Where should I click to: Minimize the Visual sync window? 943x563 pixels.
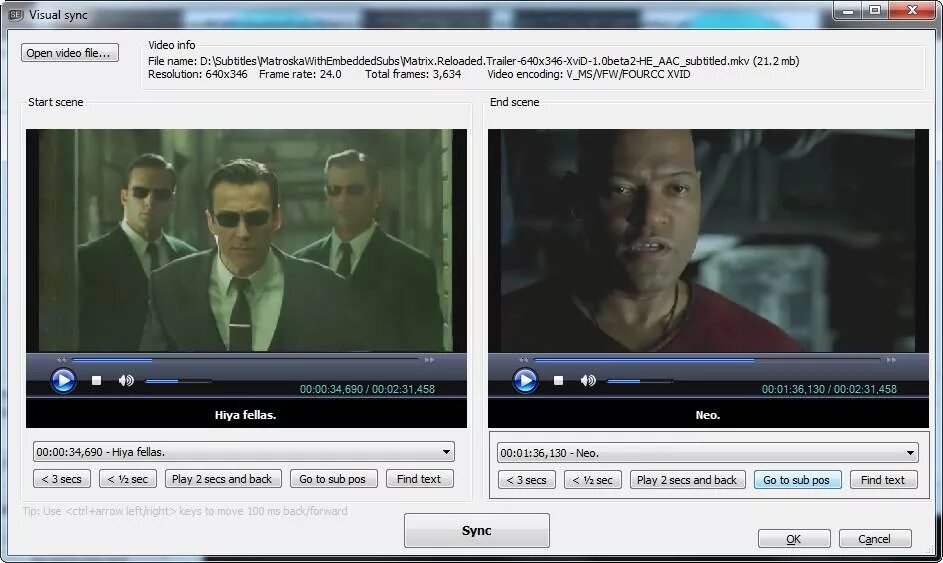click(848, 10)
